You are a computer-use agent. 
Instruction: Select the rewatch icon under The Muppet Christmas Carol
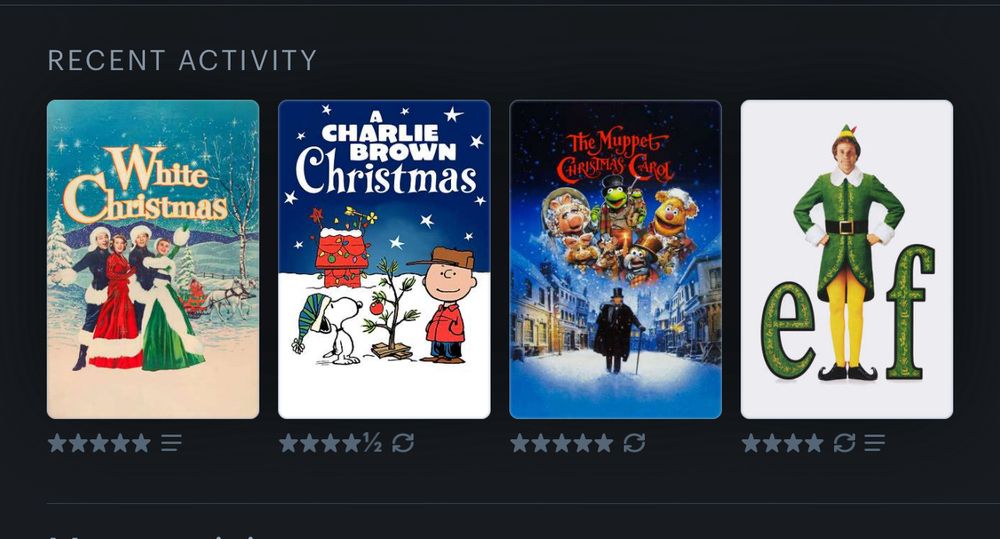pos(634,442)
